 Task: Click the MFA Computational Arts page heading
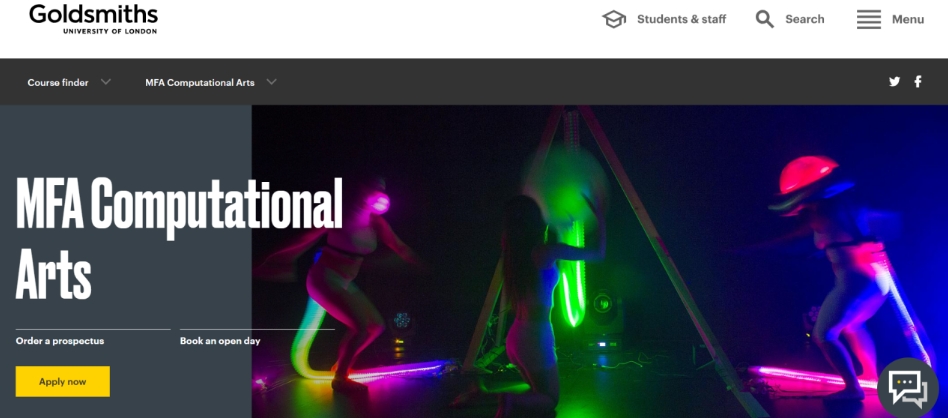[179, 238]
